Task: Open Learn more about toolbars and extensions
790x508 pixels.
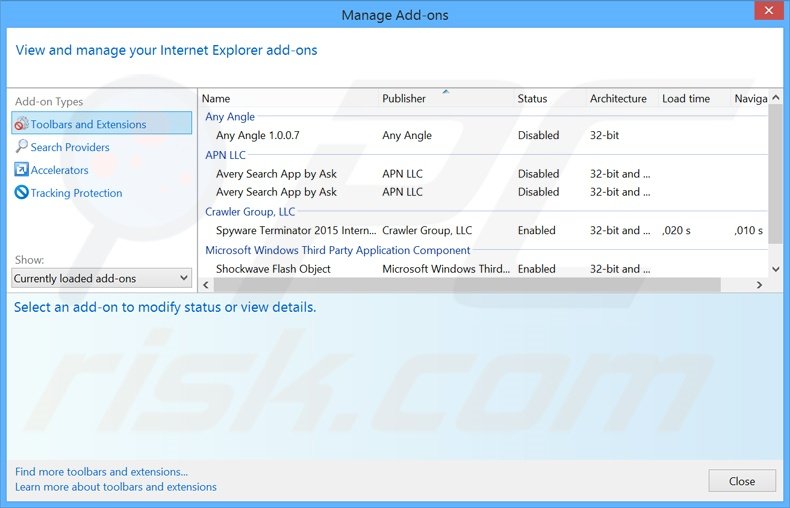Action: click(116, 487)
